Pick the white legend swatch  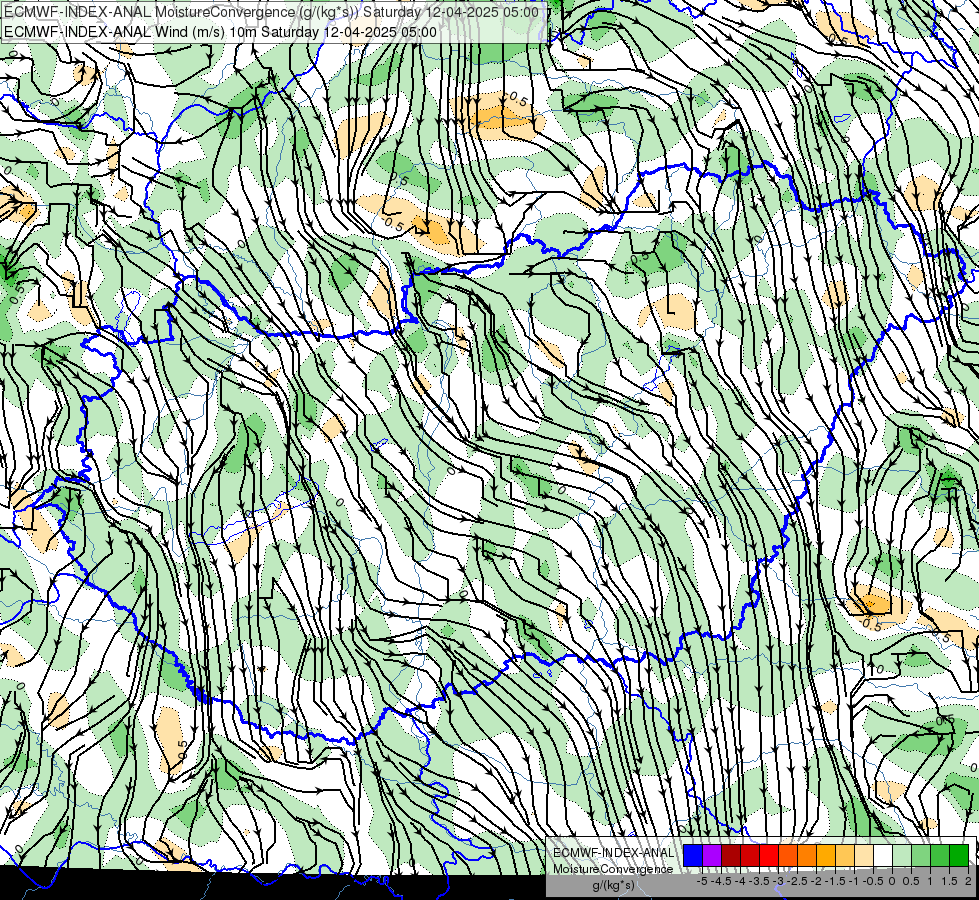pos(883,855)
